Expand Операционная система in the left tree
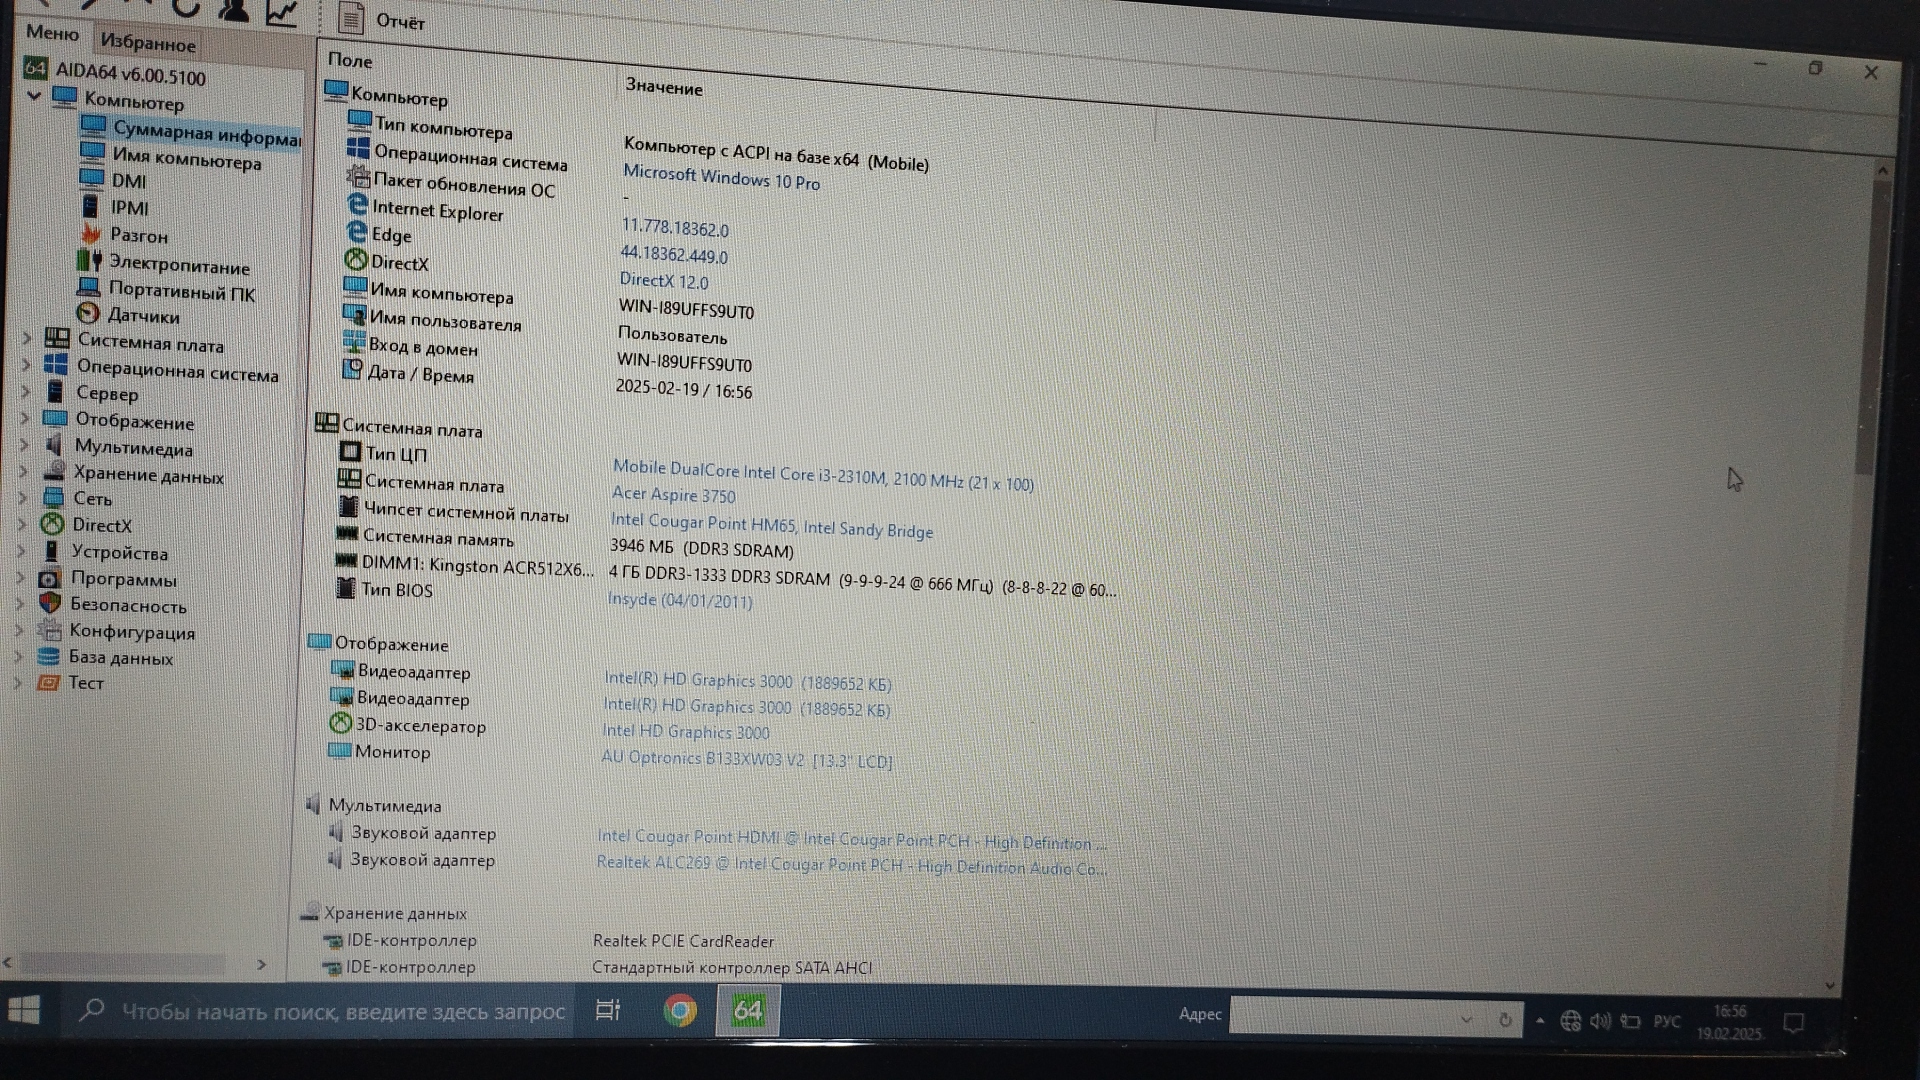The width and height of the screenshot is (1920, 1080). pyautogui.click(x=26, y=365)
